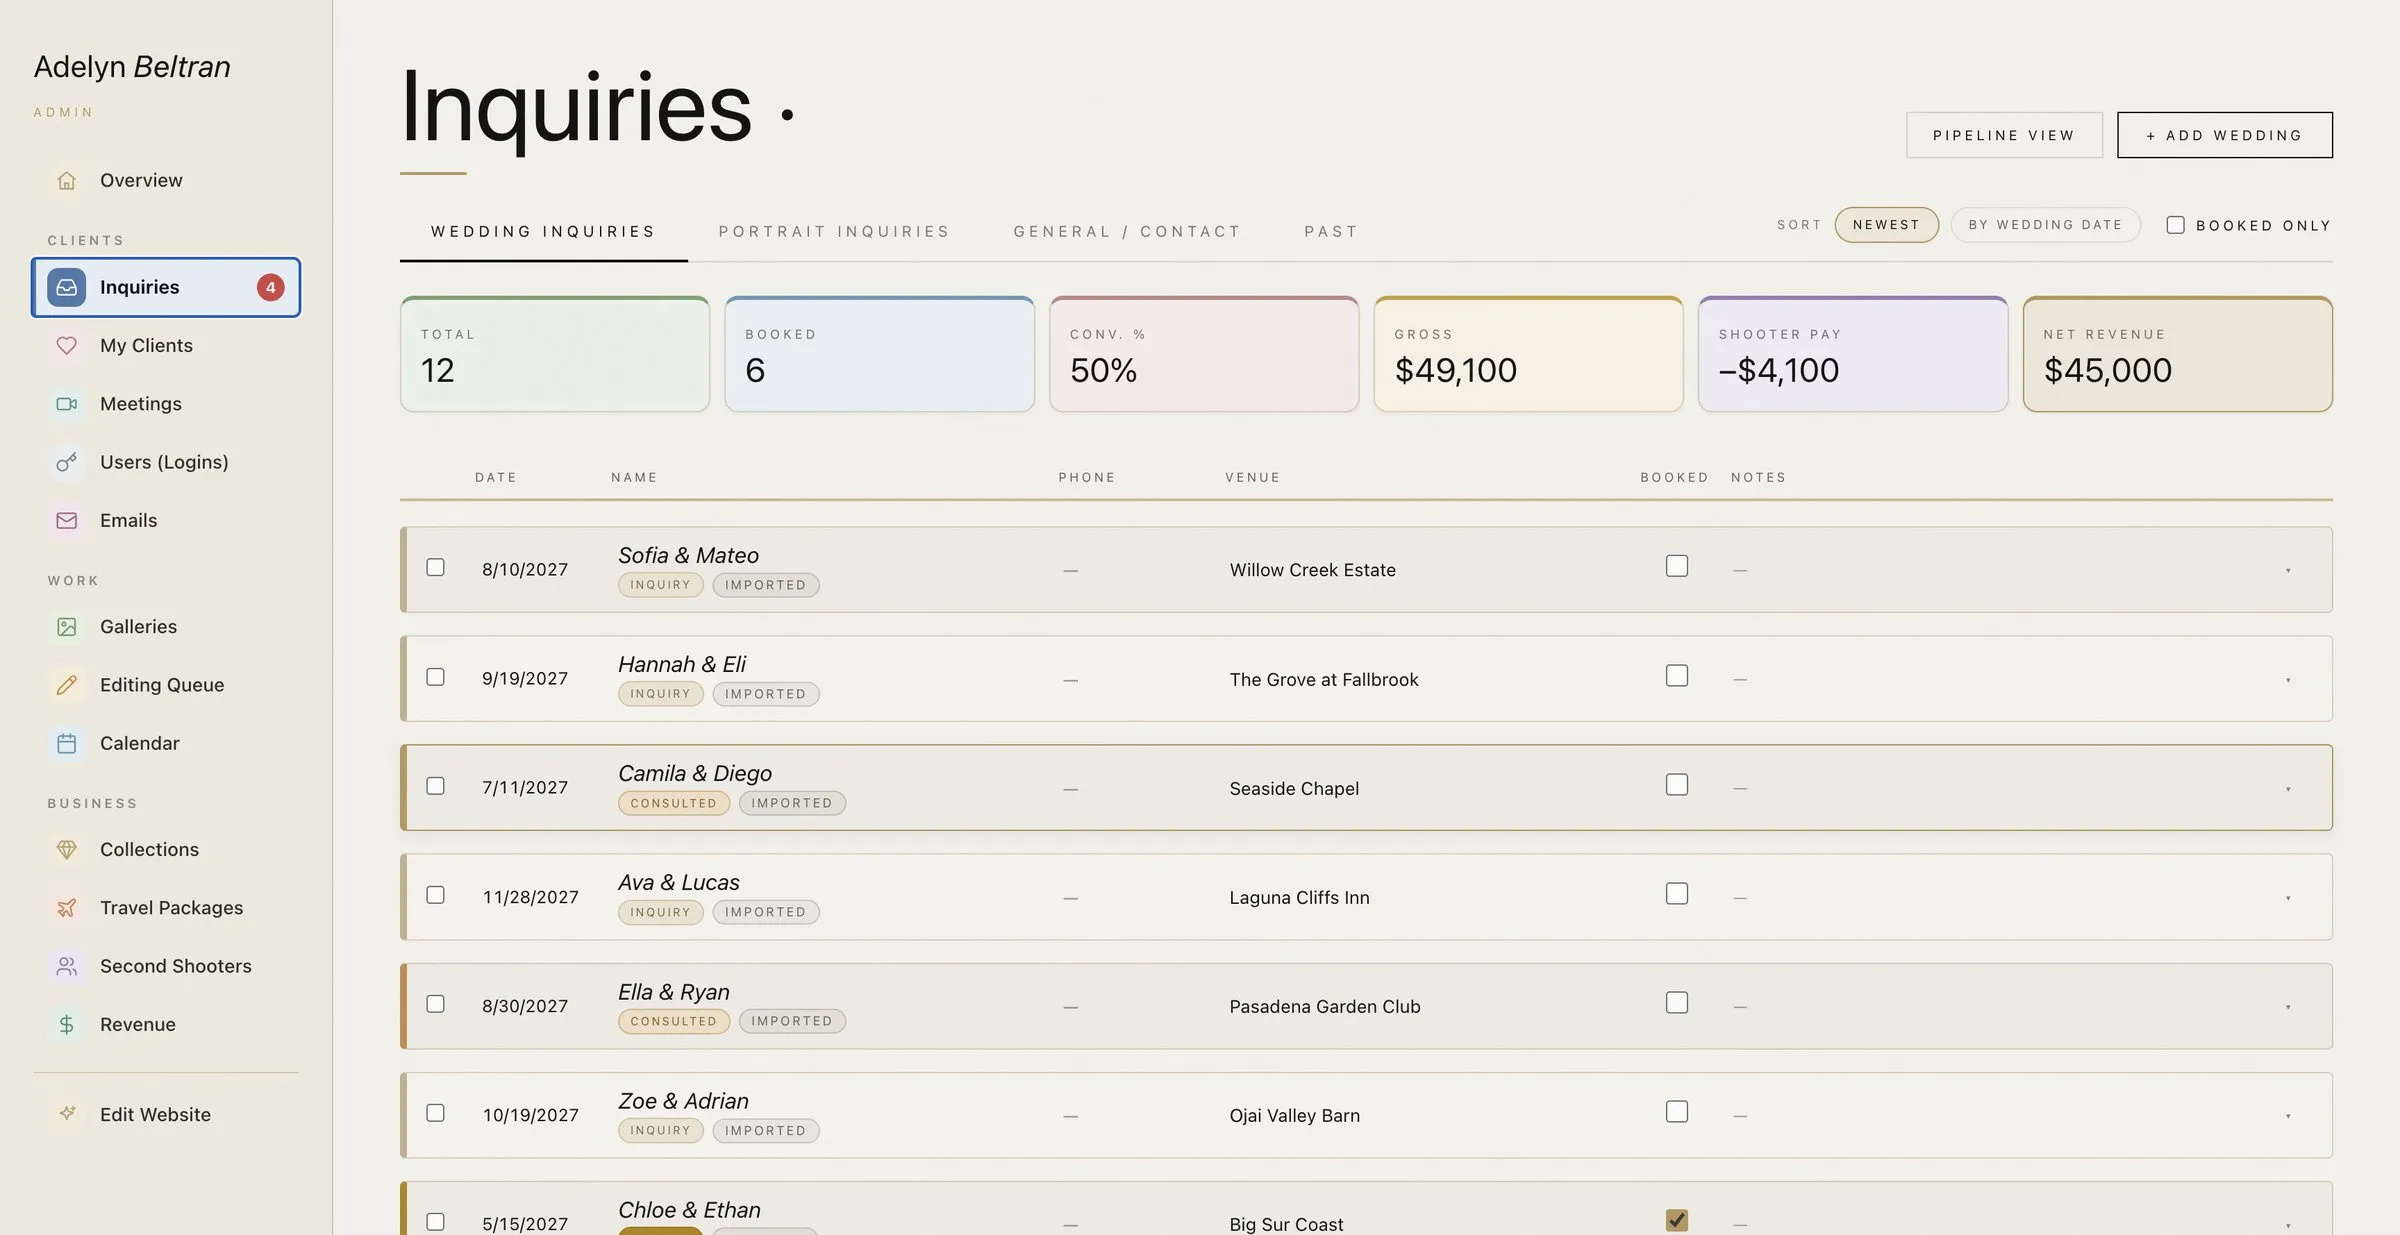Viewport: 2400px width, 1235px height.
Task: Click the date 11/28/2027
Action: click(530, 897)
